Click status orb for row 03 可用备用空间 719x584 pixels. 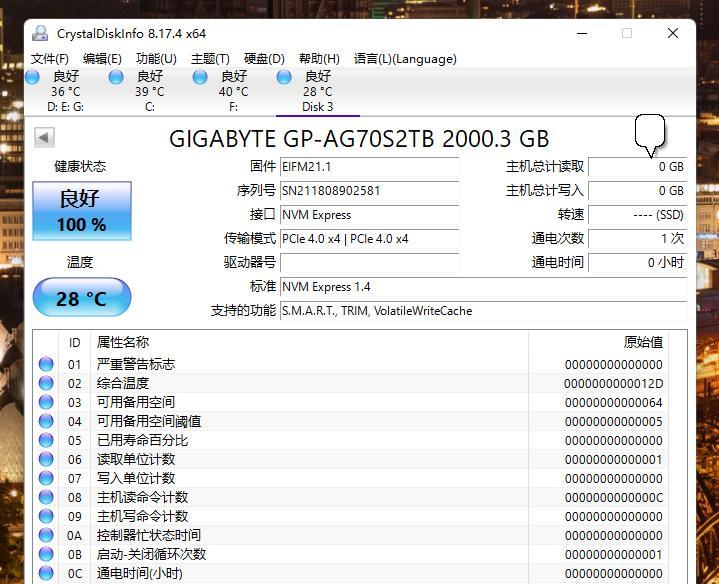(46, 402)
